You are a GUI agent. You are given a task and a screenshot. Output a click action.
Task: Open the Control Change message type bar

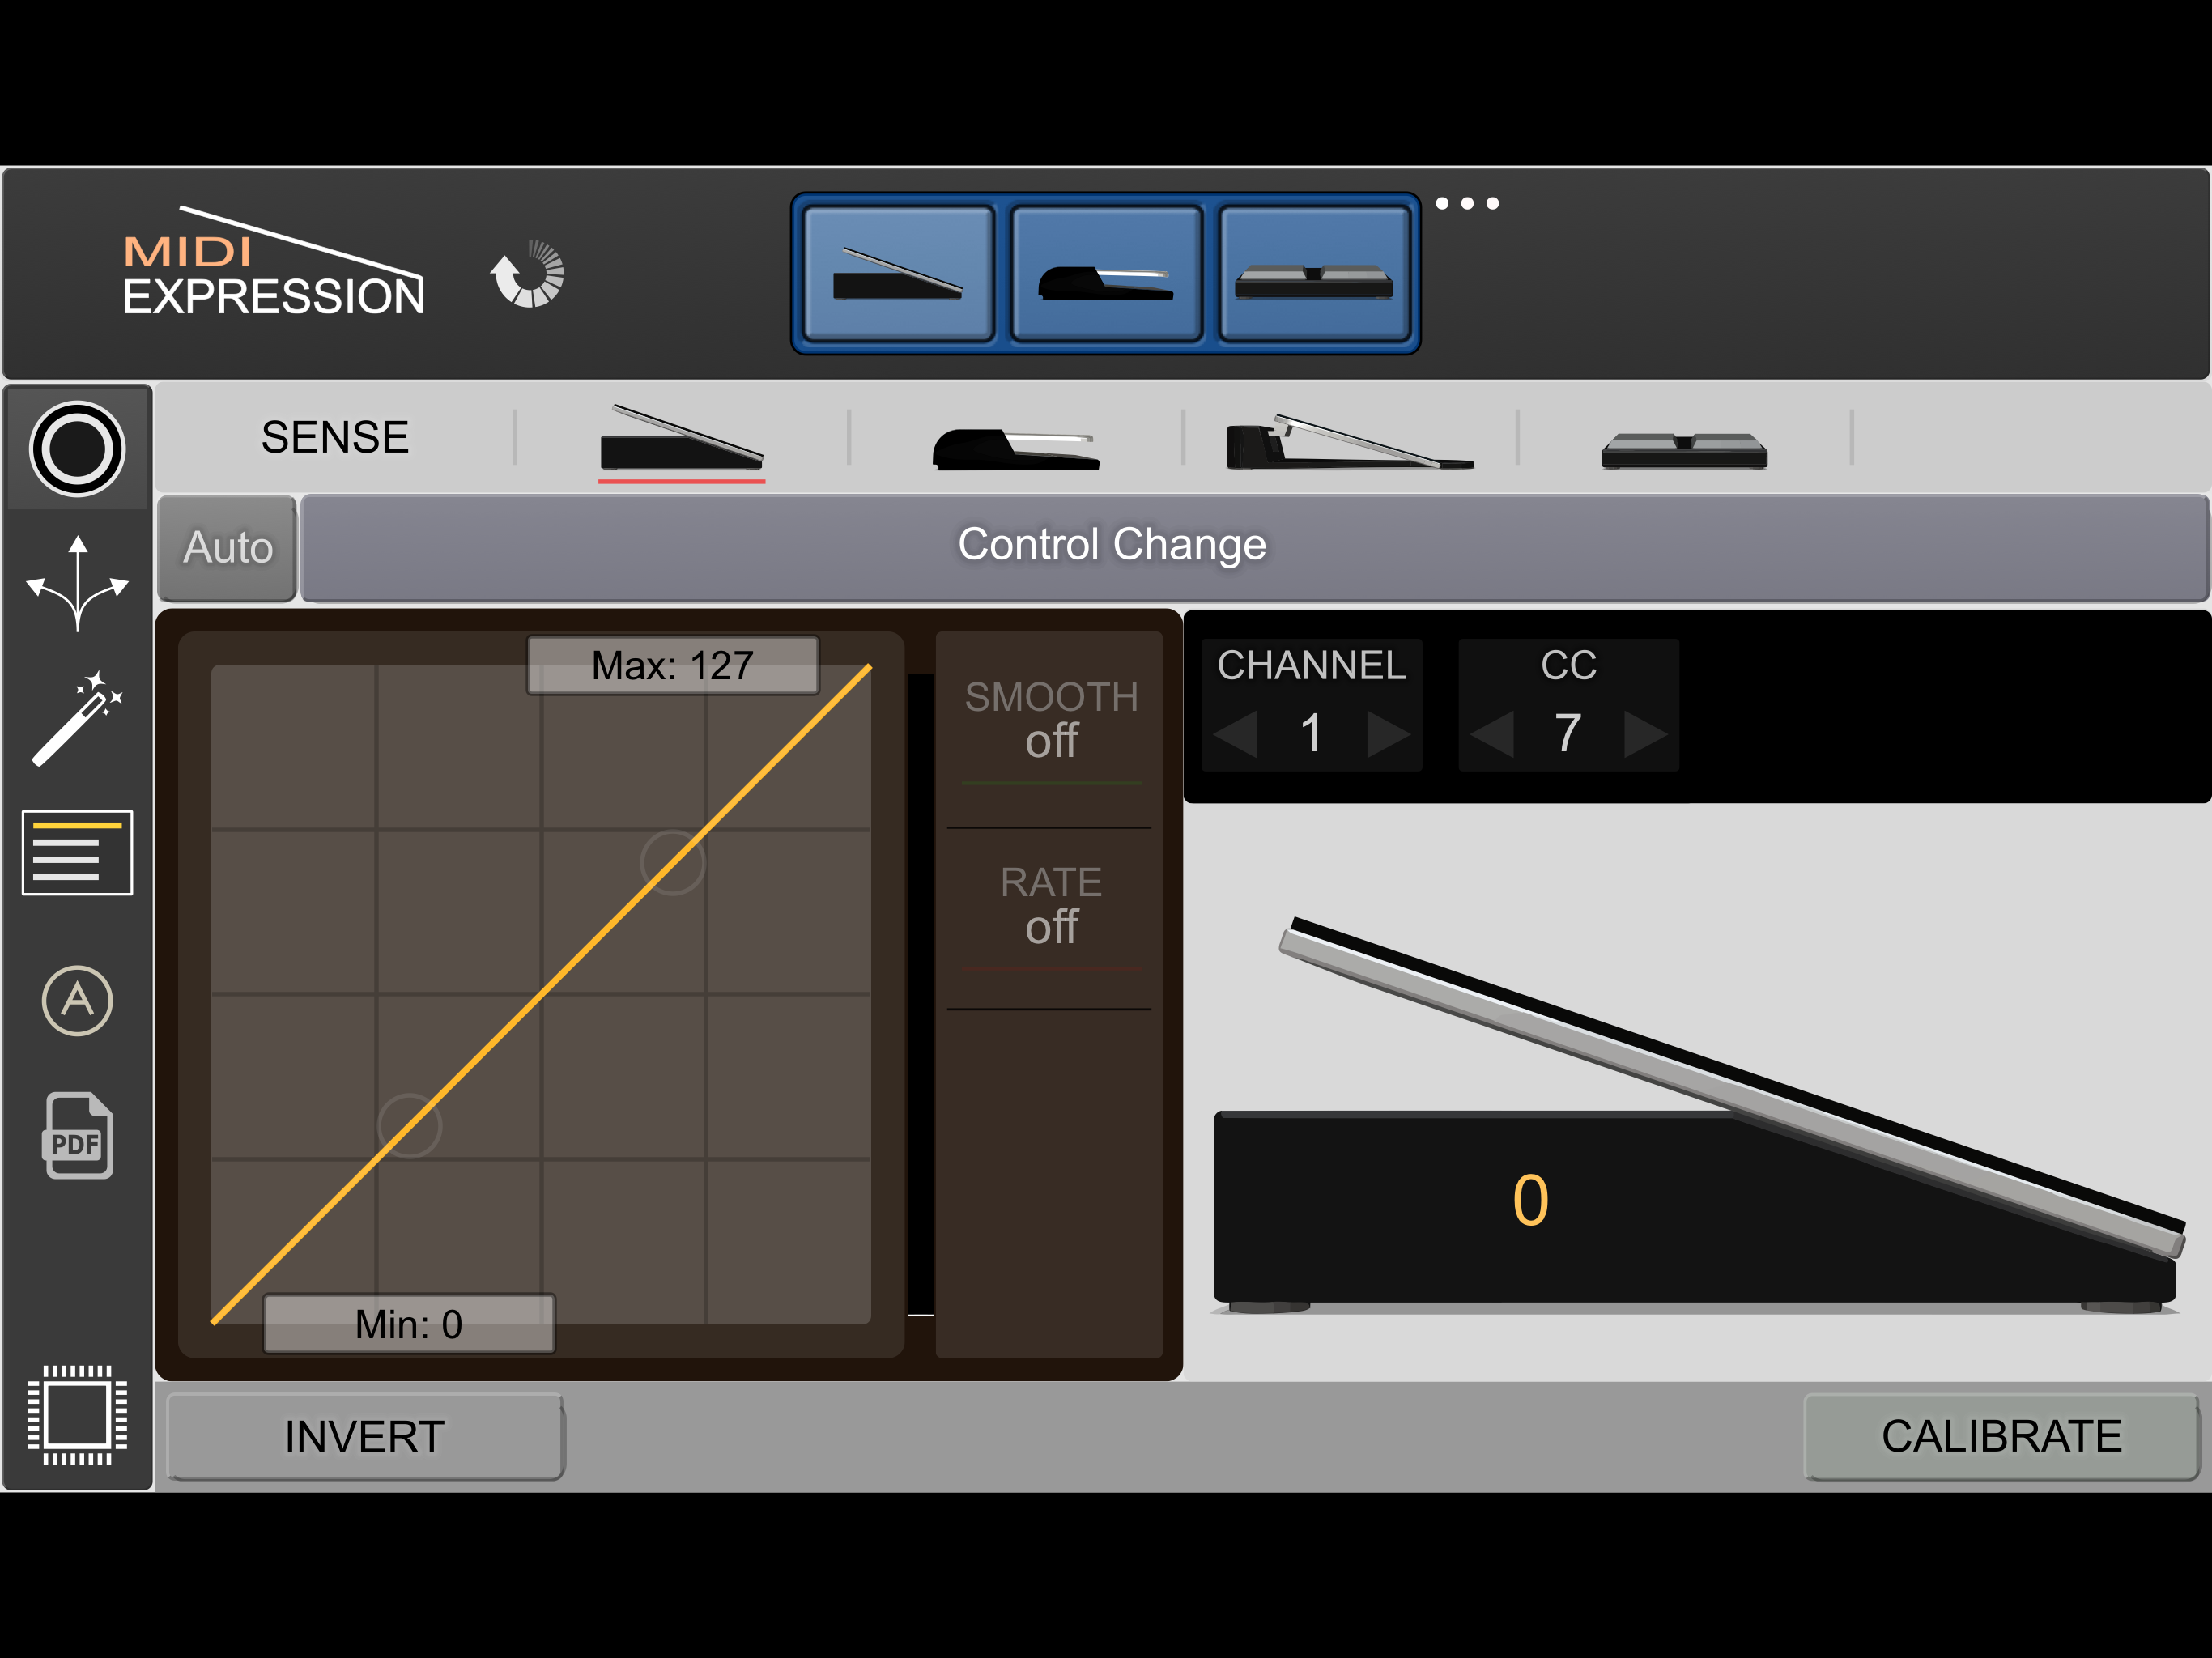(1110, 546)
